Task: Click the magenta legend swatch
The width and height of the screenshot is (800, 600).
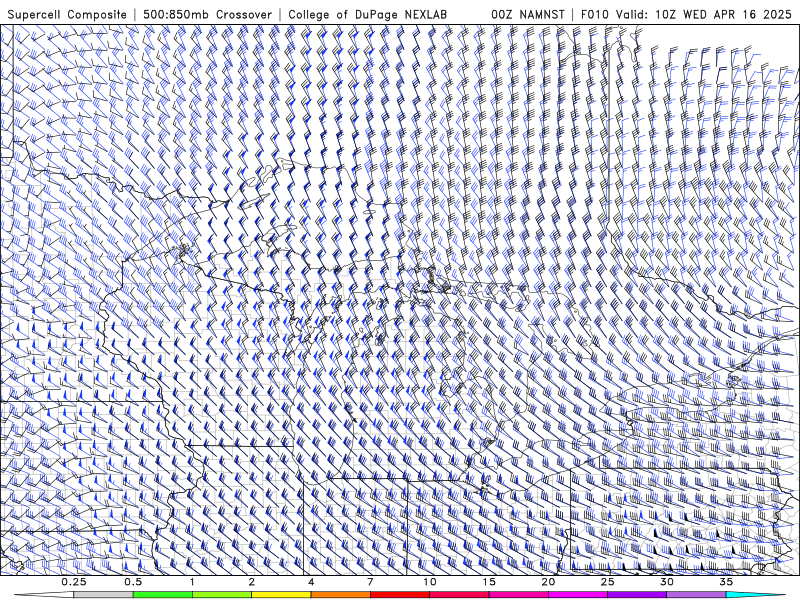Action: (577, 595)
